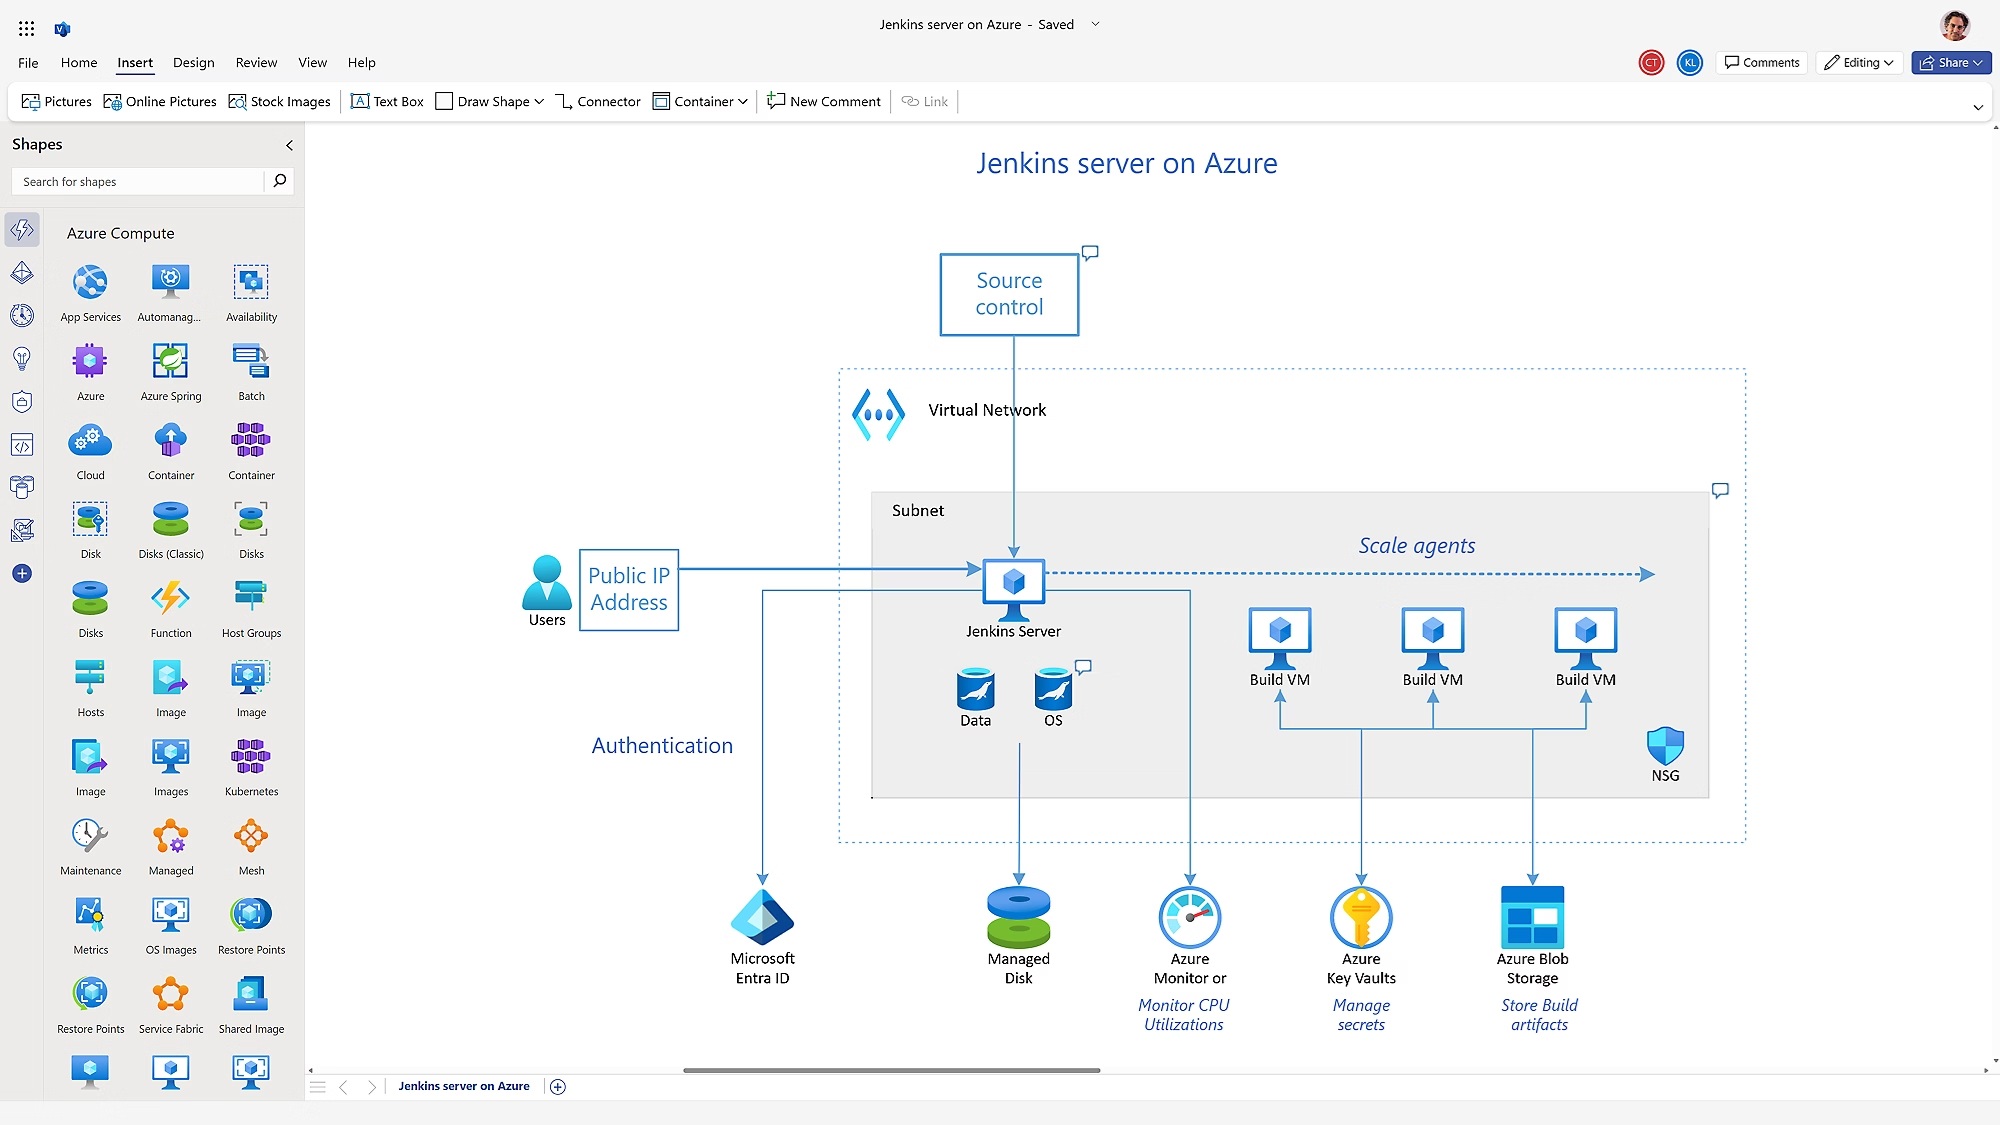Insert a Text Box from the ribbon
The height and width of the screenshot is (1125, 2000).
pyautogui.click(x=386, y=101)
